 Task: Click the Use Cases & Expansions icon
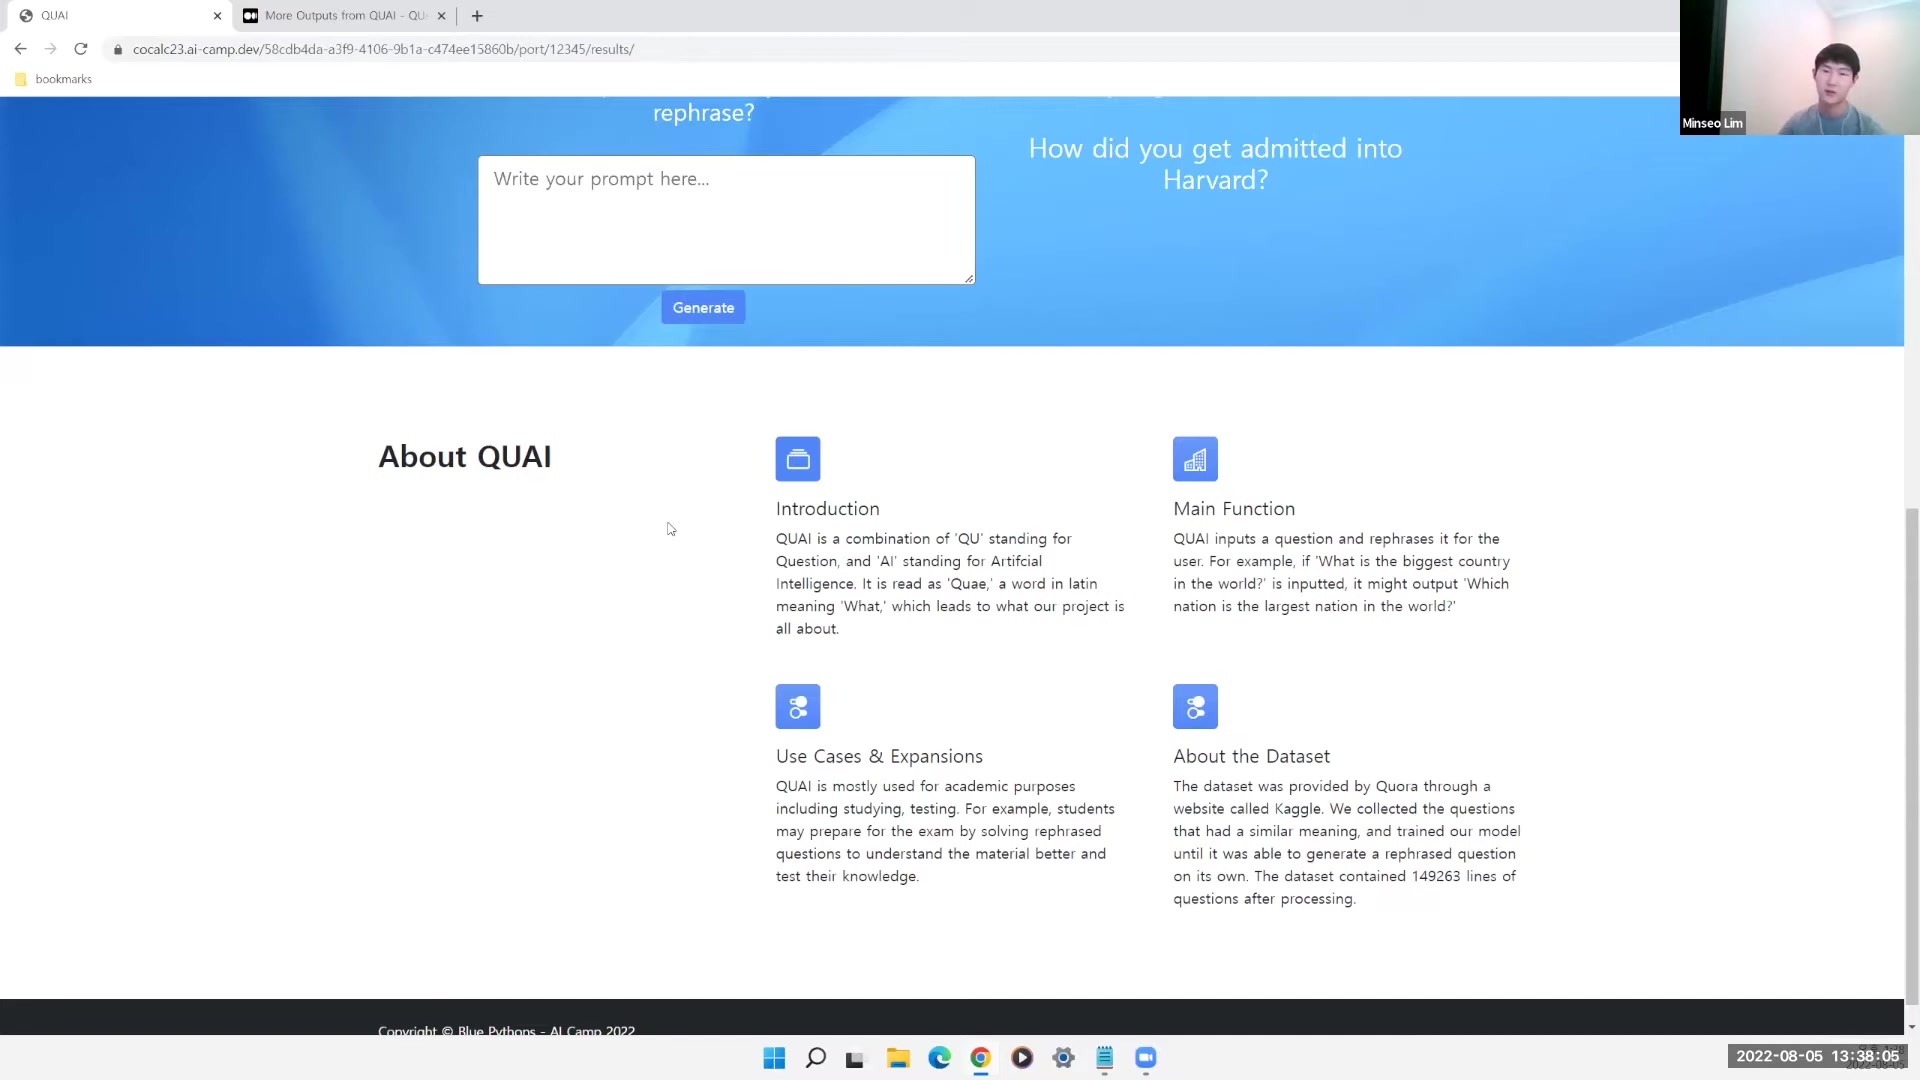click(797, 707)
